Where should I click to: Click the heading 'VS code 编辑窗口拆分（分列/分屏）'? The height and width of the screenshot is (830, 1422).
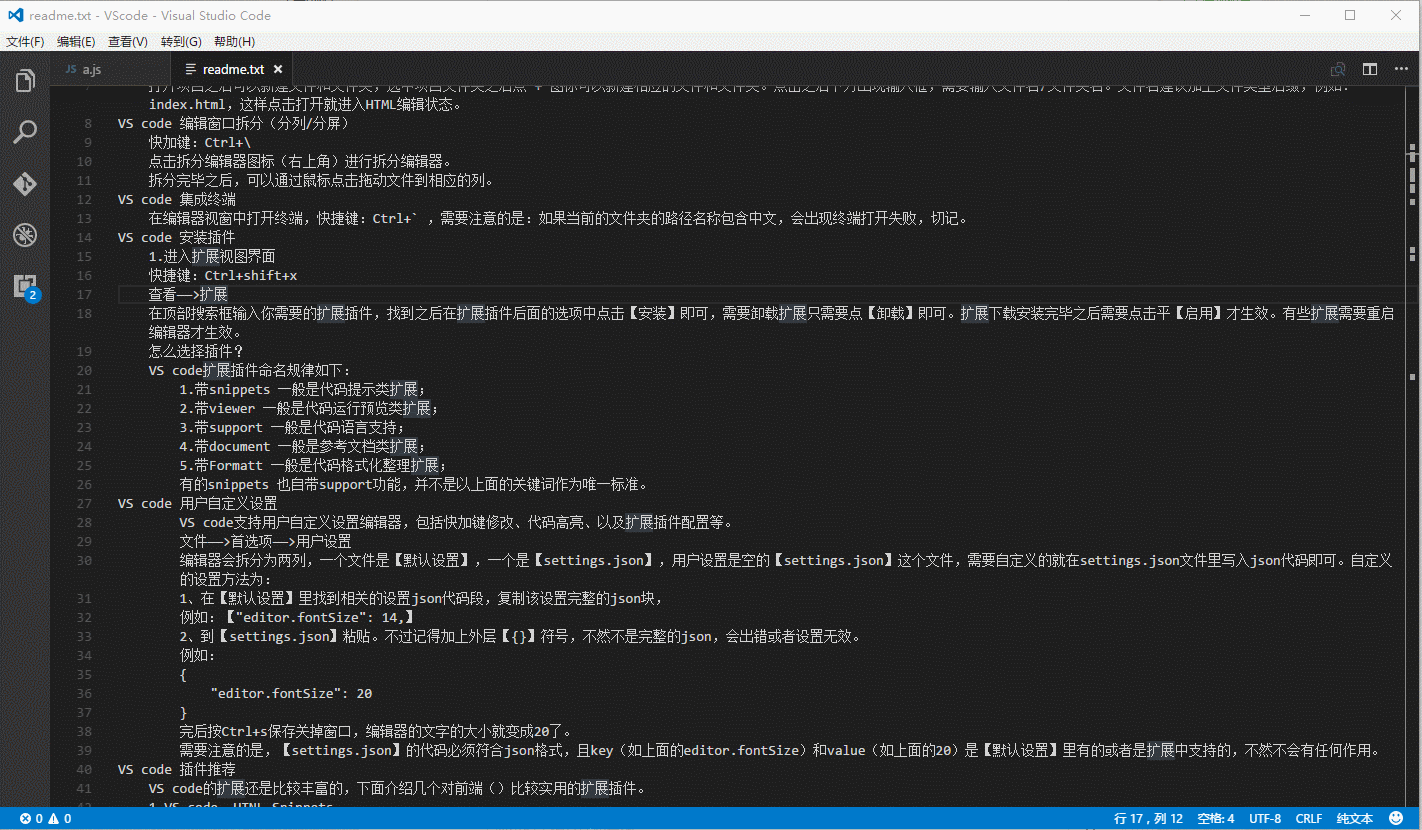coord(233,124)
